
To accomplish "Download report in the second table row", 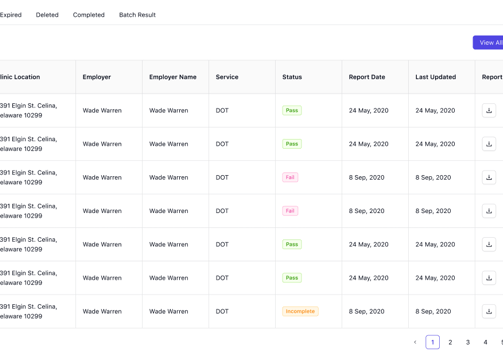I will pos(489,144).
